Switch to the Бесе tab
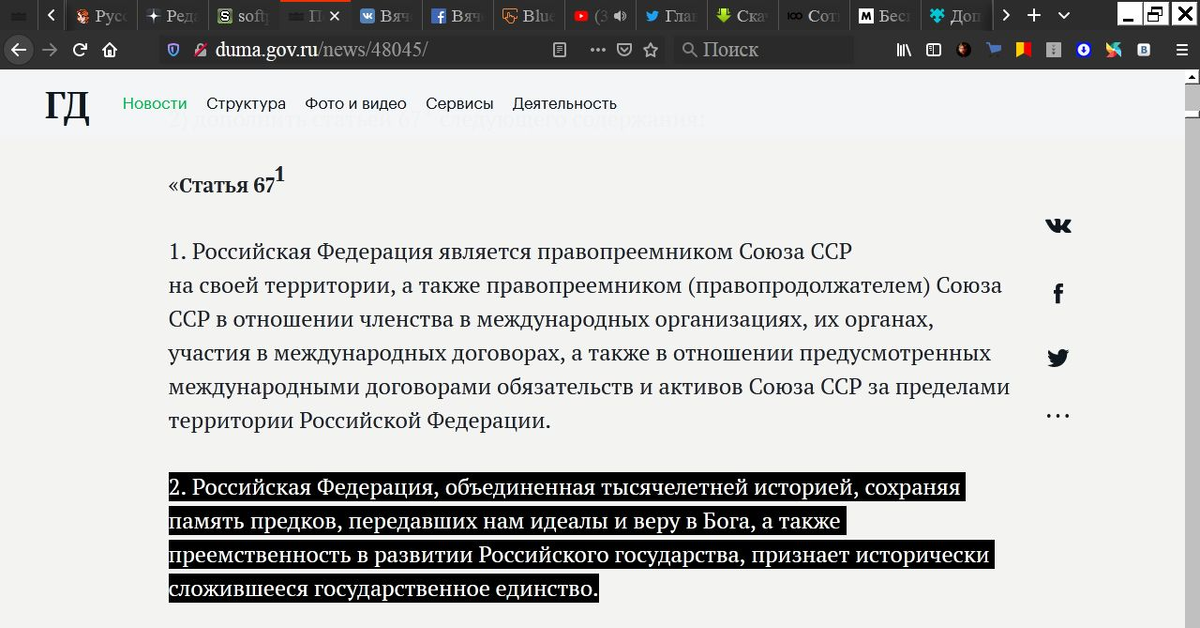The width and height of the screenshot is (1200, 628). (883, 16)
